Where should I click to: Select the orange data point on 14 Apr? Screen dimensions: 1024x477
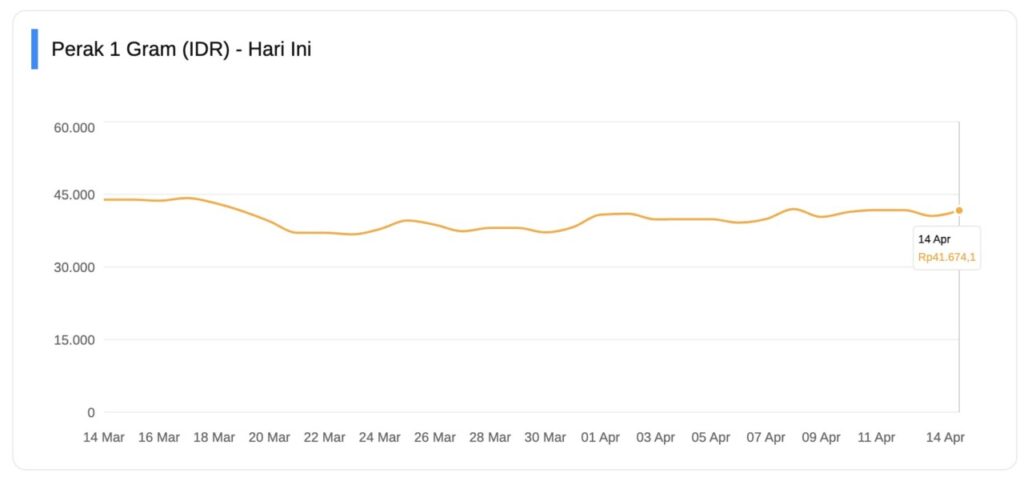point(959,210)
